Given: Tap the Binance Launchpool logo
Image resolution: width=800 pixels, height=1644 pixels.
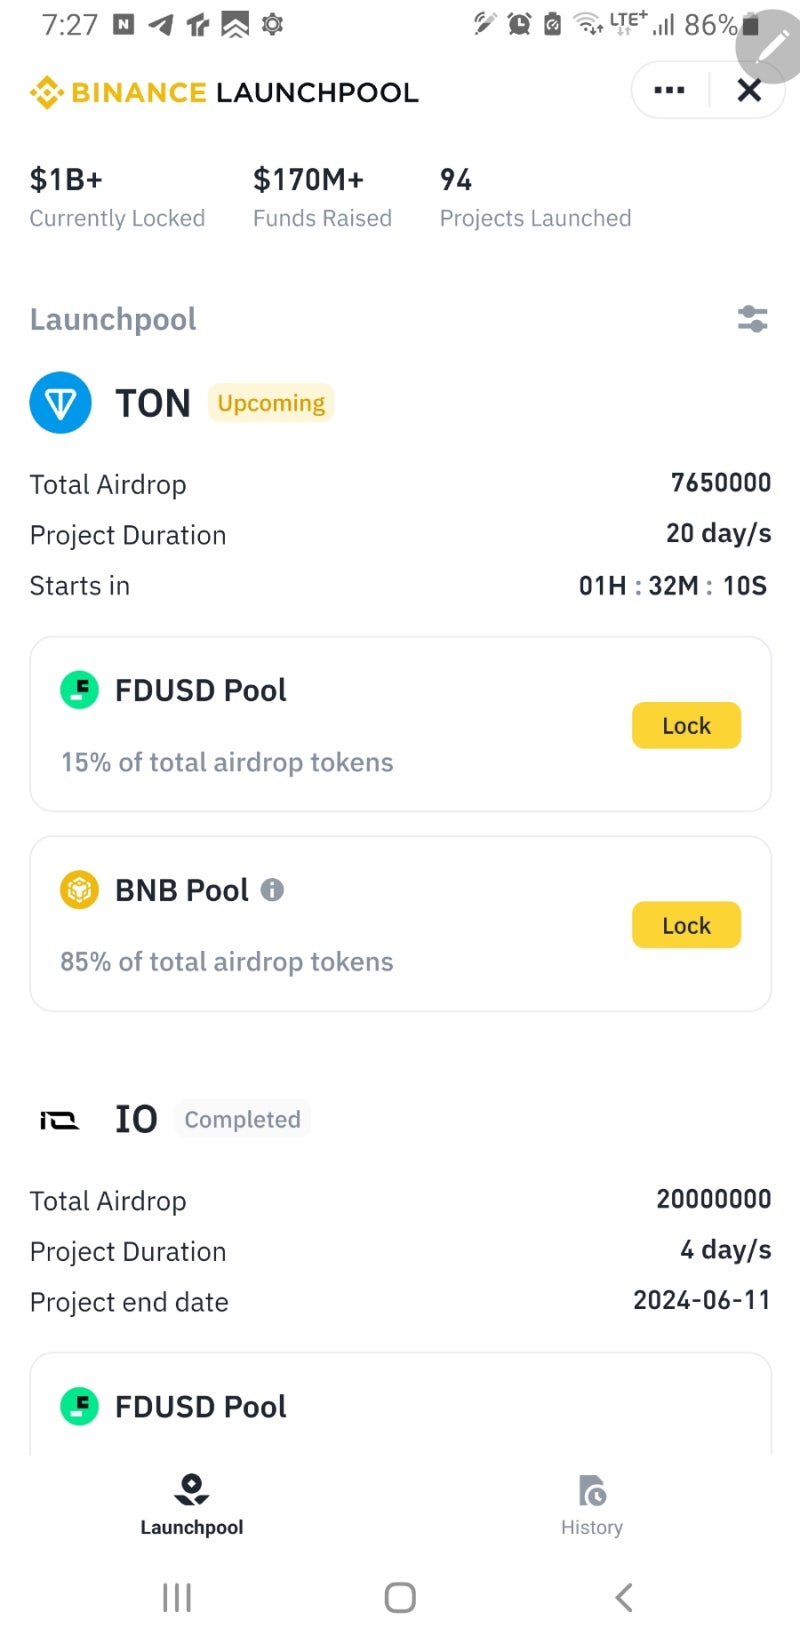Looking at the screenshot, I should (x=224, y=92).
